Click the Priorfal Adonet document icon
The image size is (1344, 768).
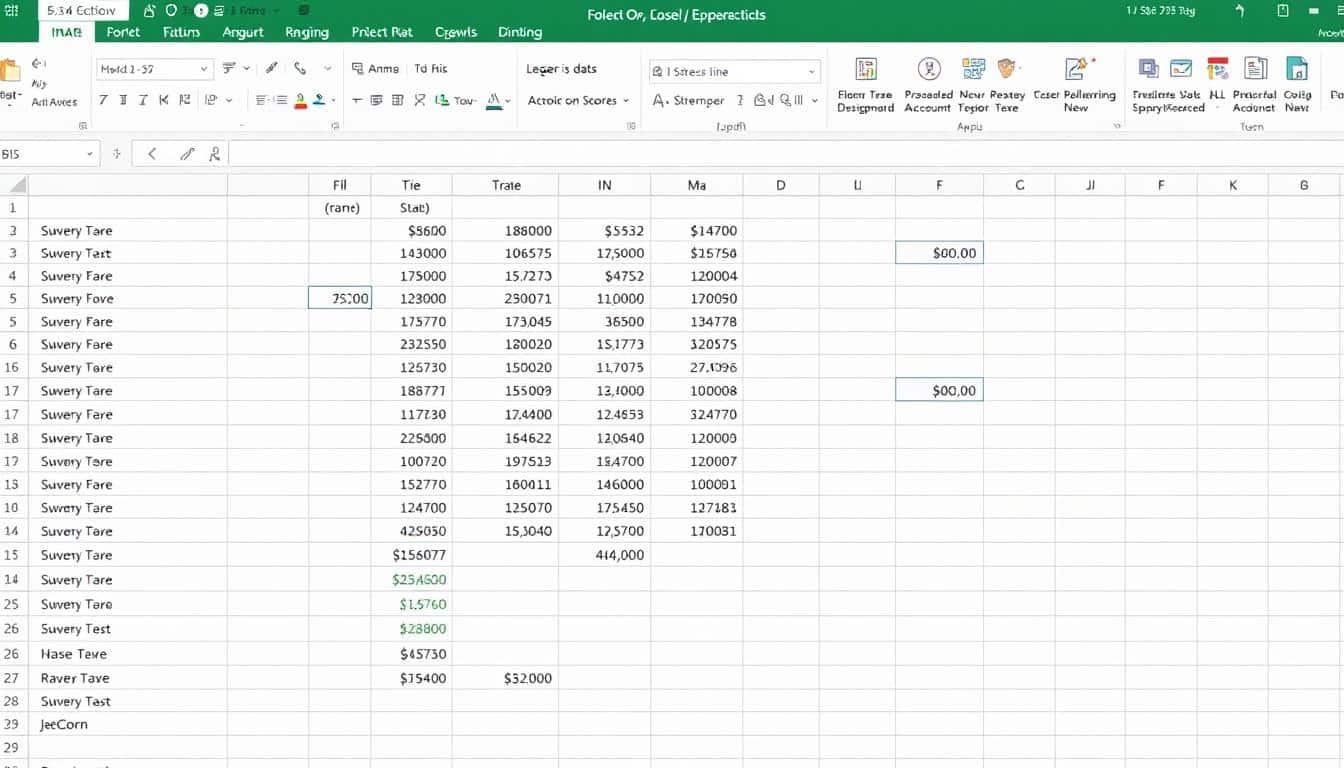coord(1255,69)
